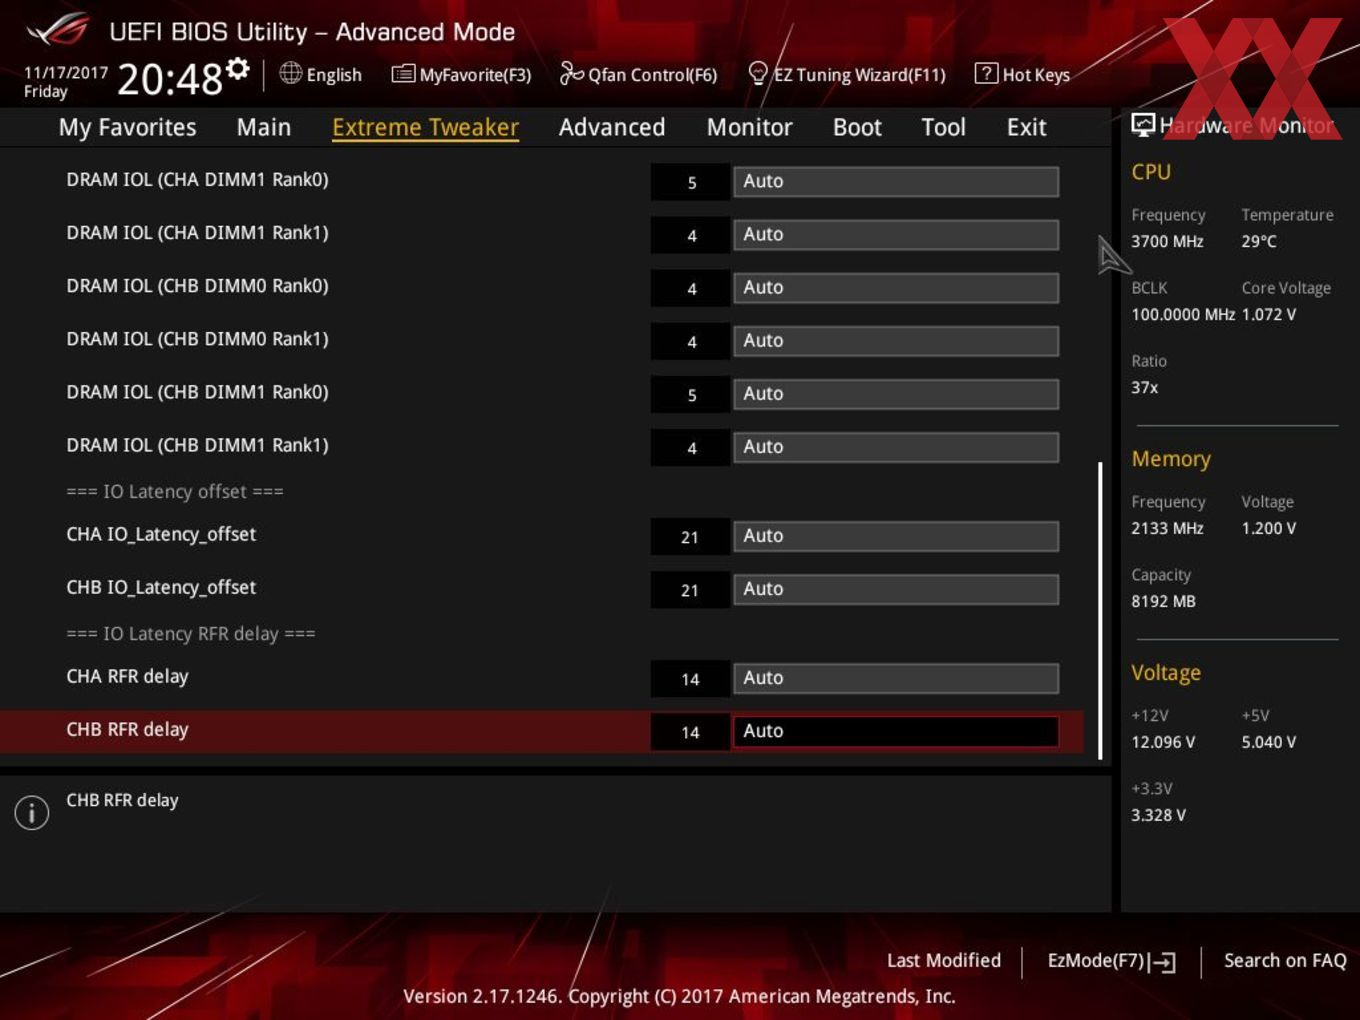The image size is (1360, 1020).
Task: Switch to EzMode(F7)
Action: 1095,960
